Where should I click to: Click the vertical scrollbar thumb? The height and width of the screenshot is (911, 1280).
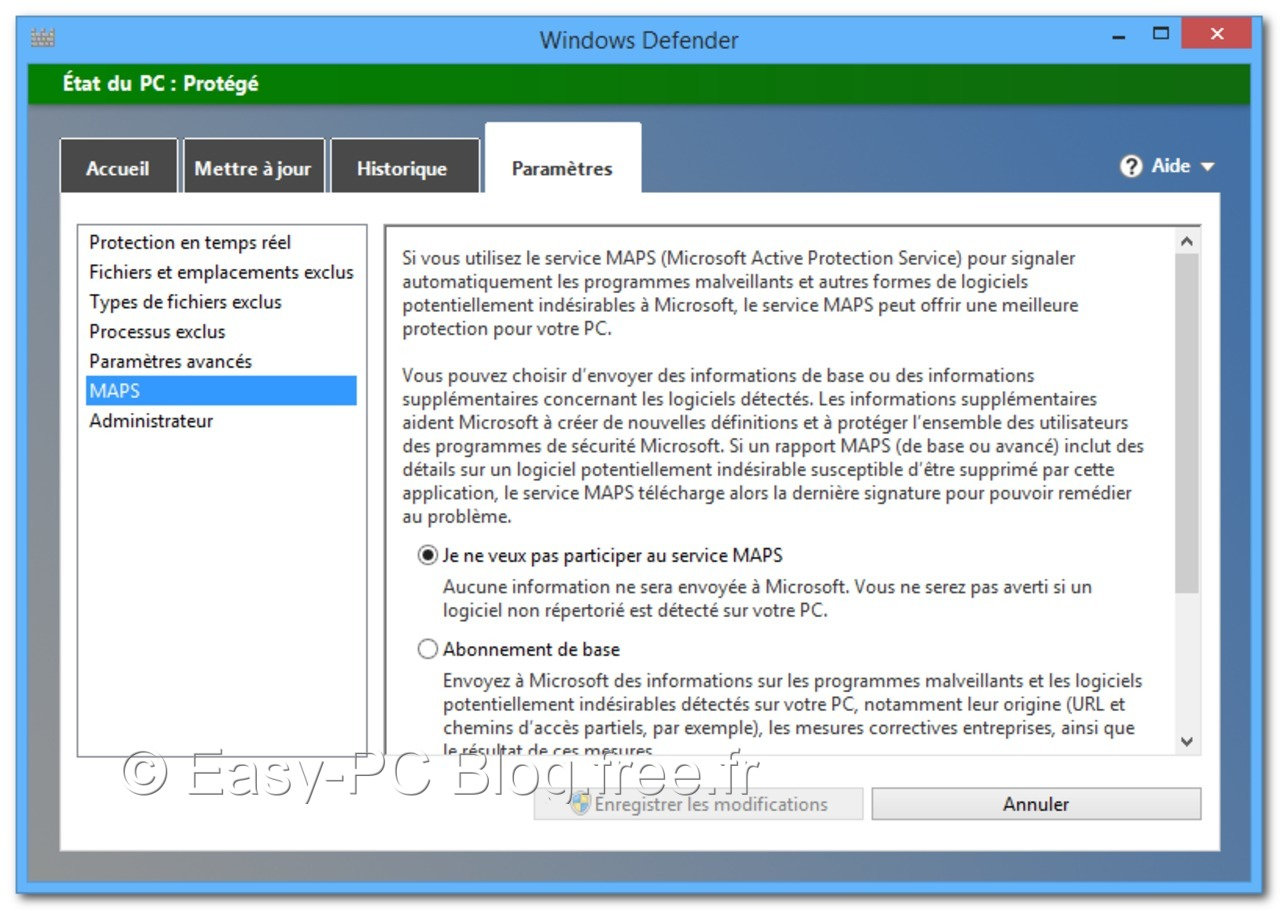coord(1187,423)
